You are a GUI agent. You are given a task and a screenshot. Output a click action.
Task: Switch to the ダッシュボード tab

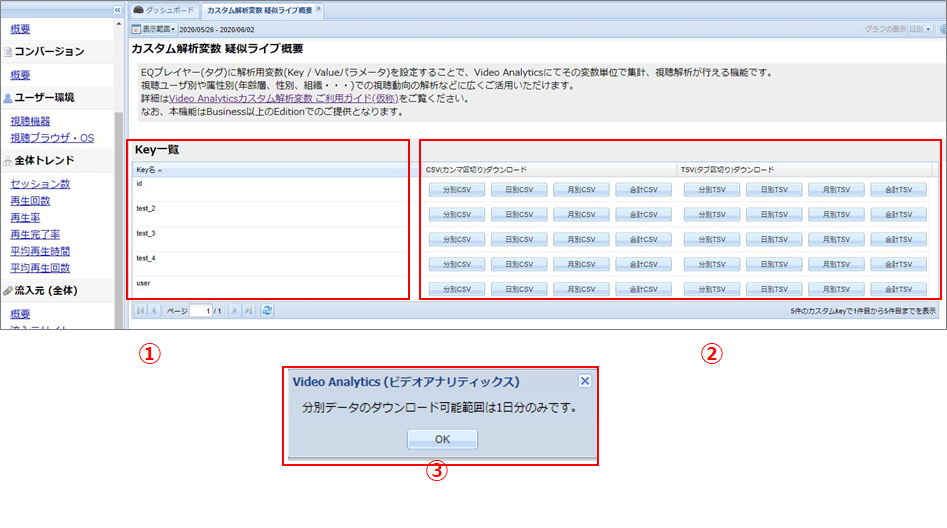[164, 10]
